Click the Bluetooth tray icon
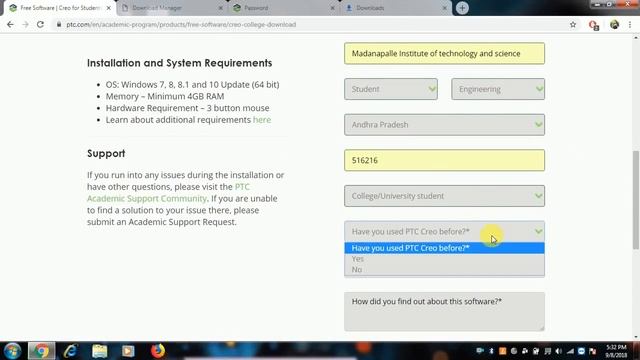Viewport: 640px width, 360px height. tap(491, 351)
